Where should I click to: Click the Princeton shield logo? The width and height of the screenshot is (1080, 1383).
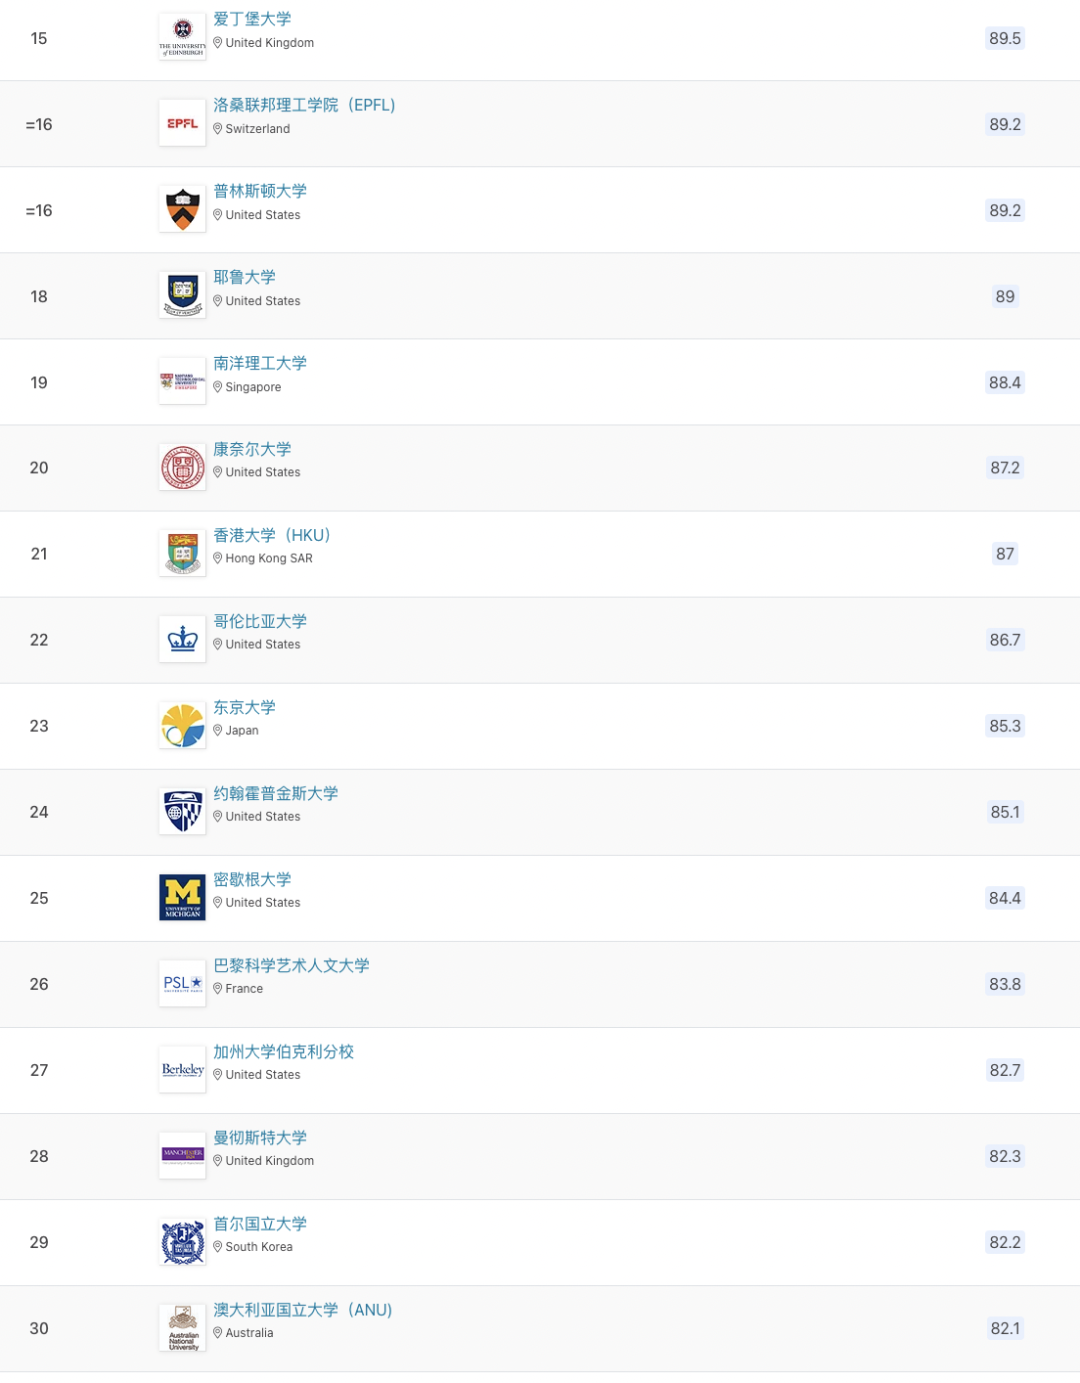pyautogui.click(x=182, y=210)
